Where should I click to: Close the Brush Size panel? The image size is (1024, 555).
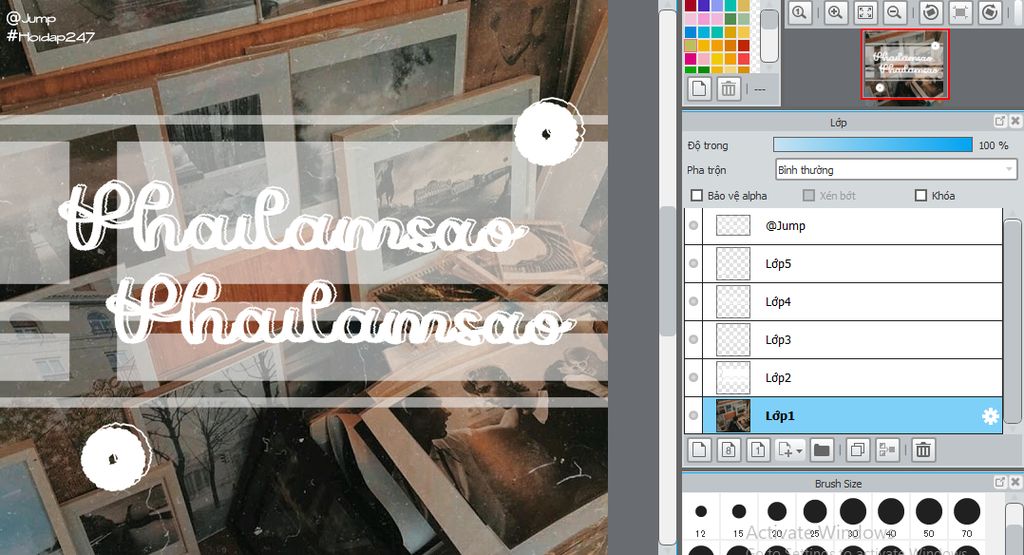1015,483
